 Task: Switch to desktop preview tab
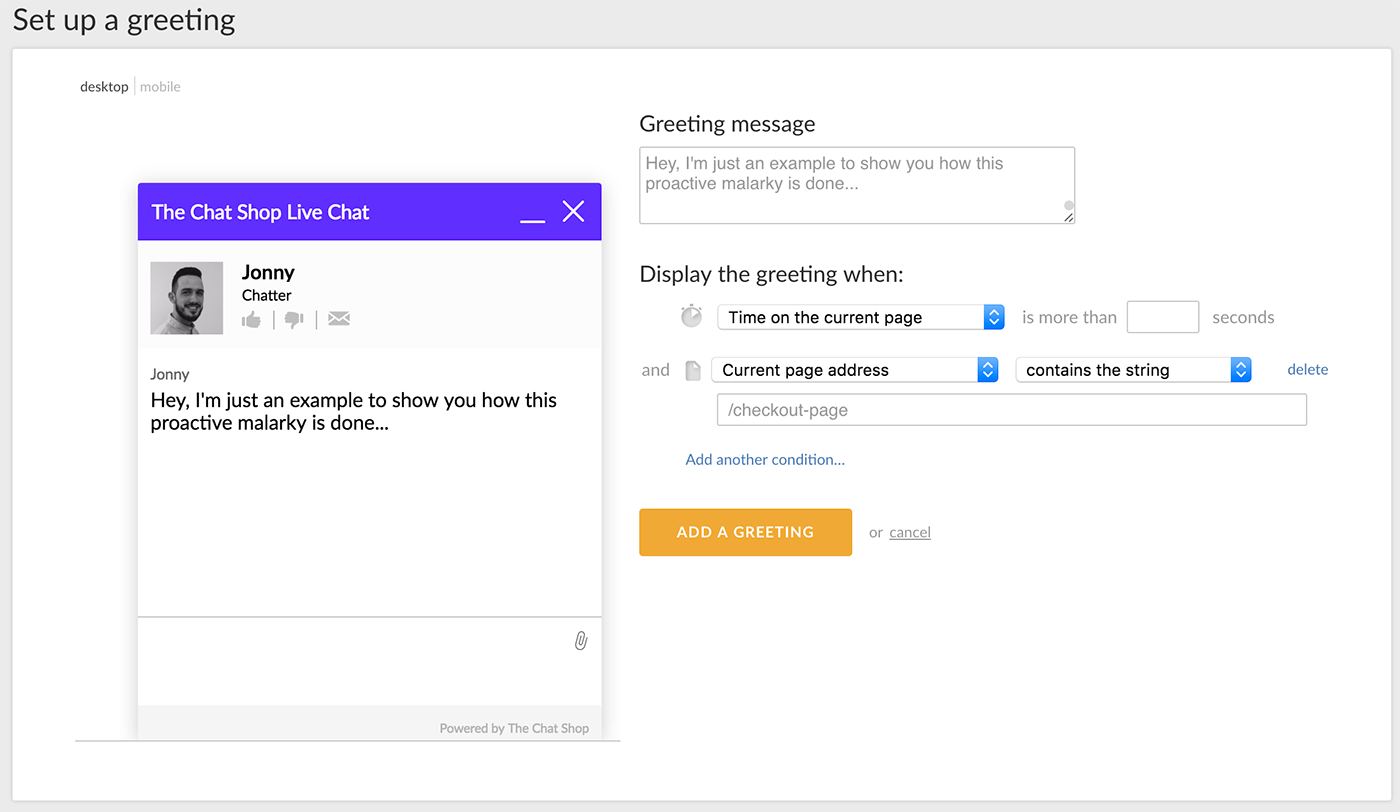(104, 87)
